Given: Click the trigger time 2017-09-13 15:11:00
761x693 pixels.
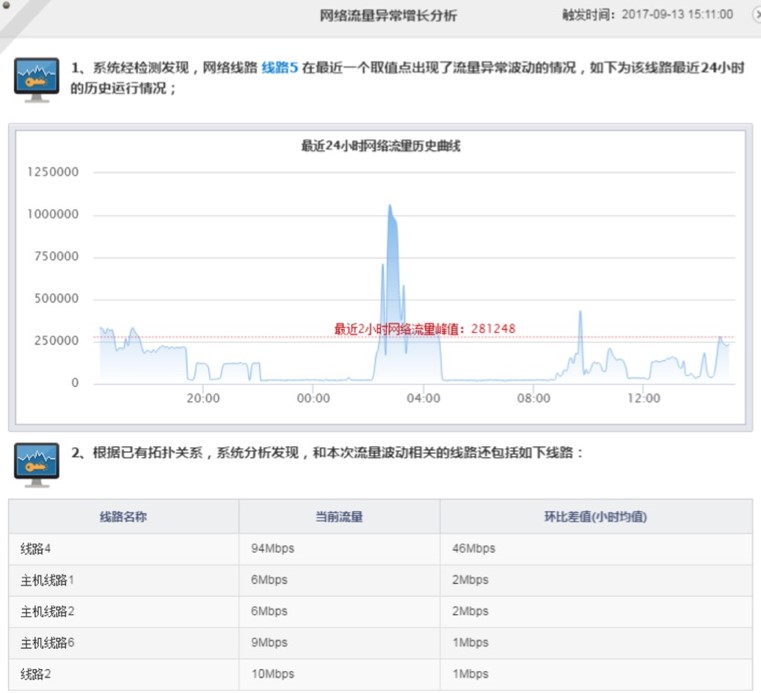Looking at the screenshot, I should click(676, 15).
